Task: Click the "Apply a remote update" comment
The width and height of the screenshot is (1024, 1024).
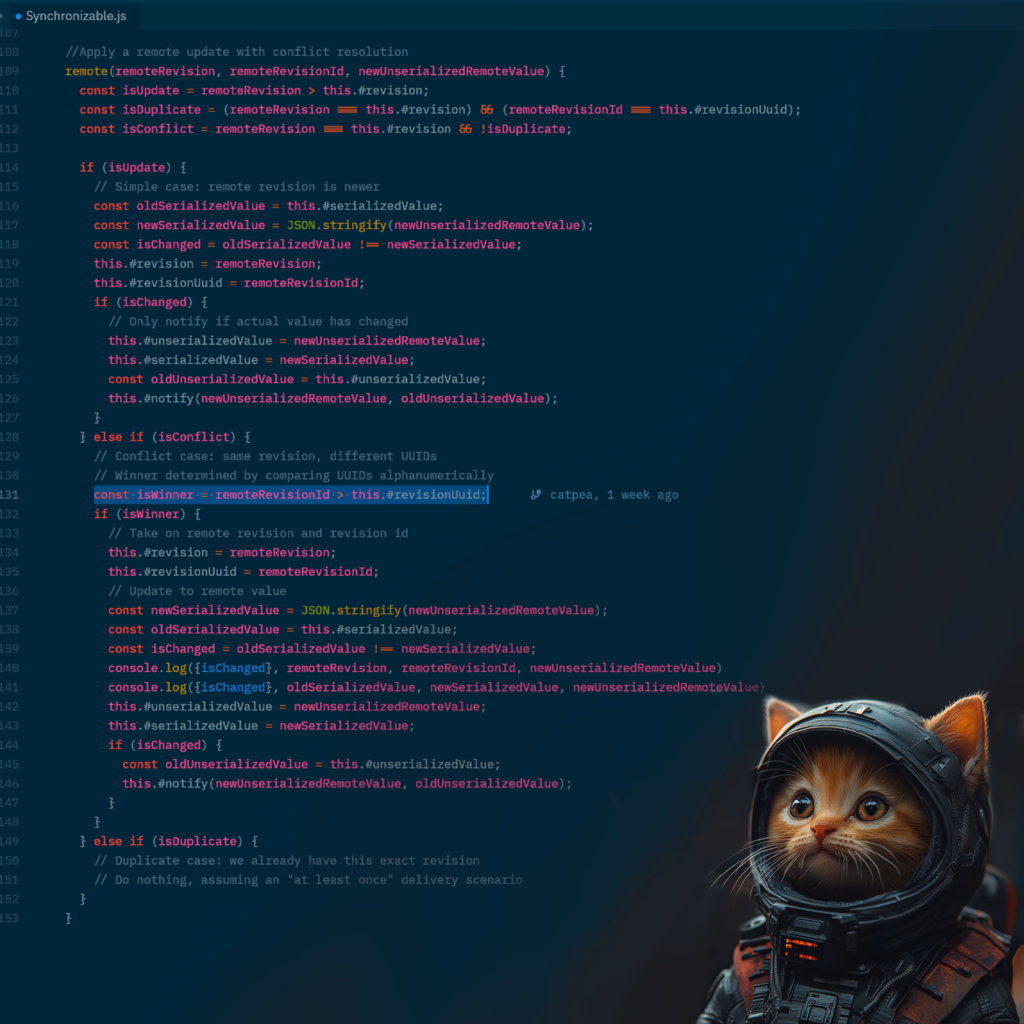Action: click(x=236, y=52)
